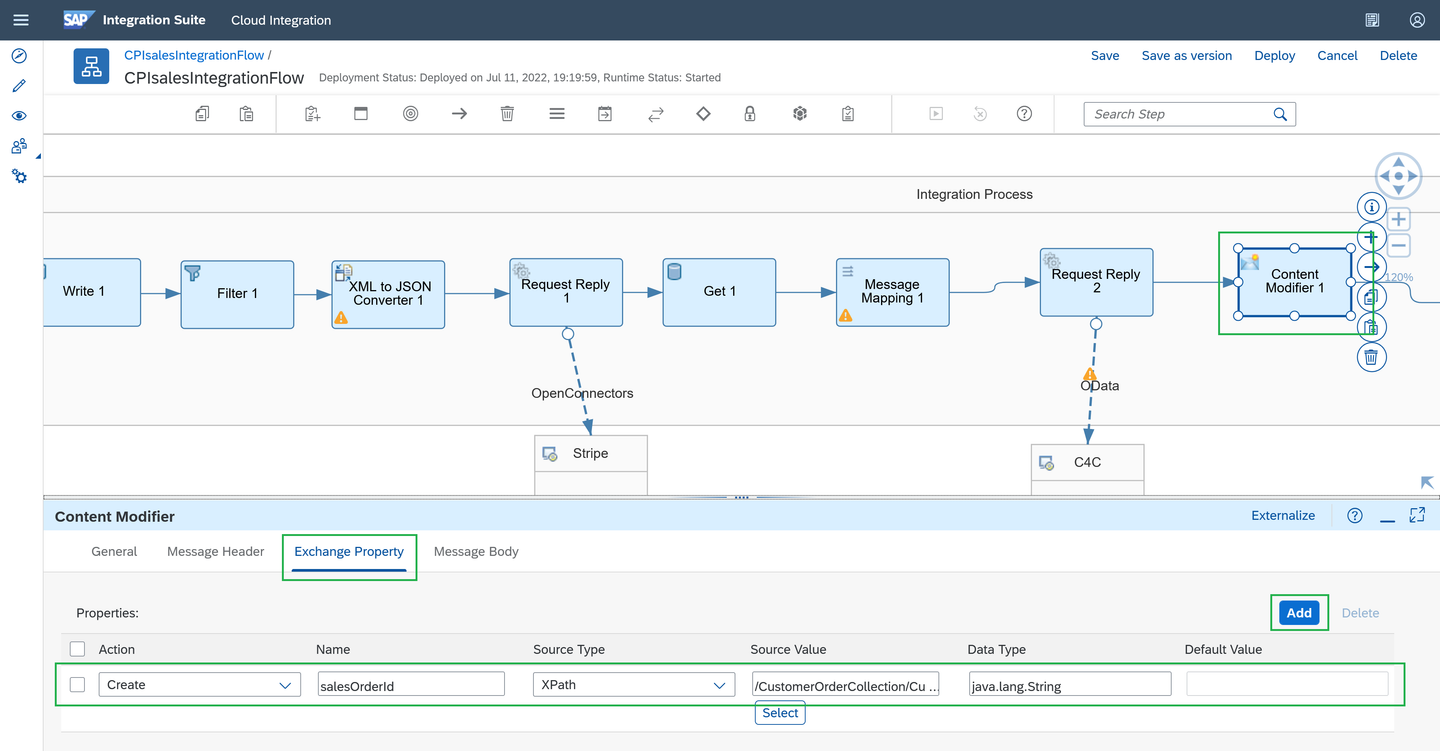Click the Select button under Source Value
1440x751 pixels.
click(x=780, y=713)
